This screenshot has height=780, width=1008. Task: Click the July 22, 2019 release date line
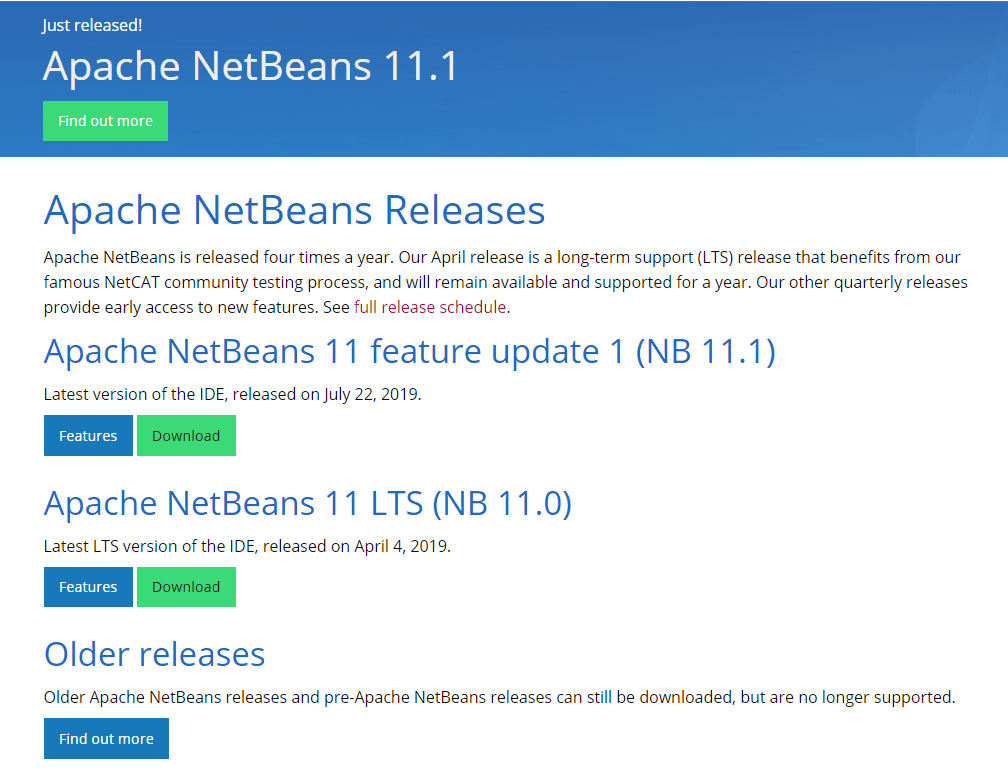point(233,394)
